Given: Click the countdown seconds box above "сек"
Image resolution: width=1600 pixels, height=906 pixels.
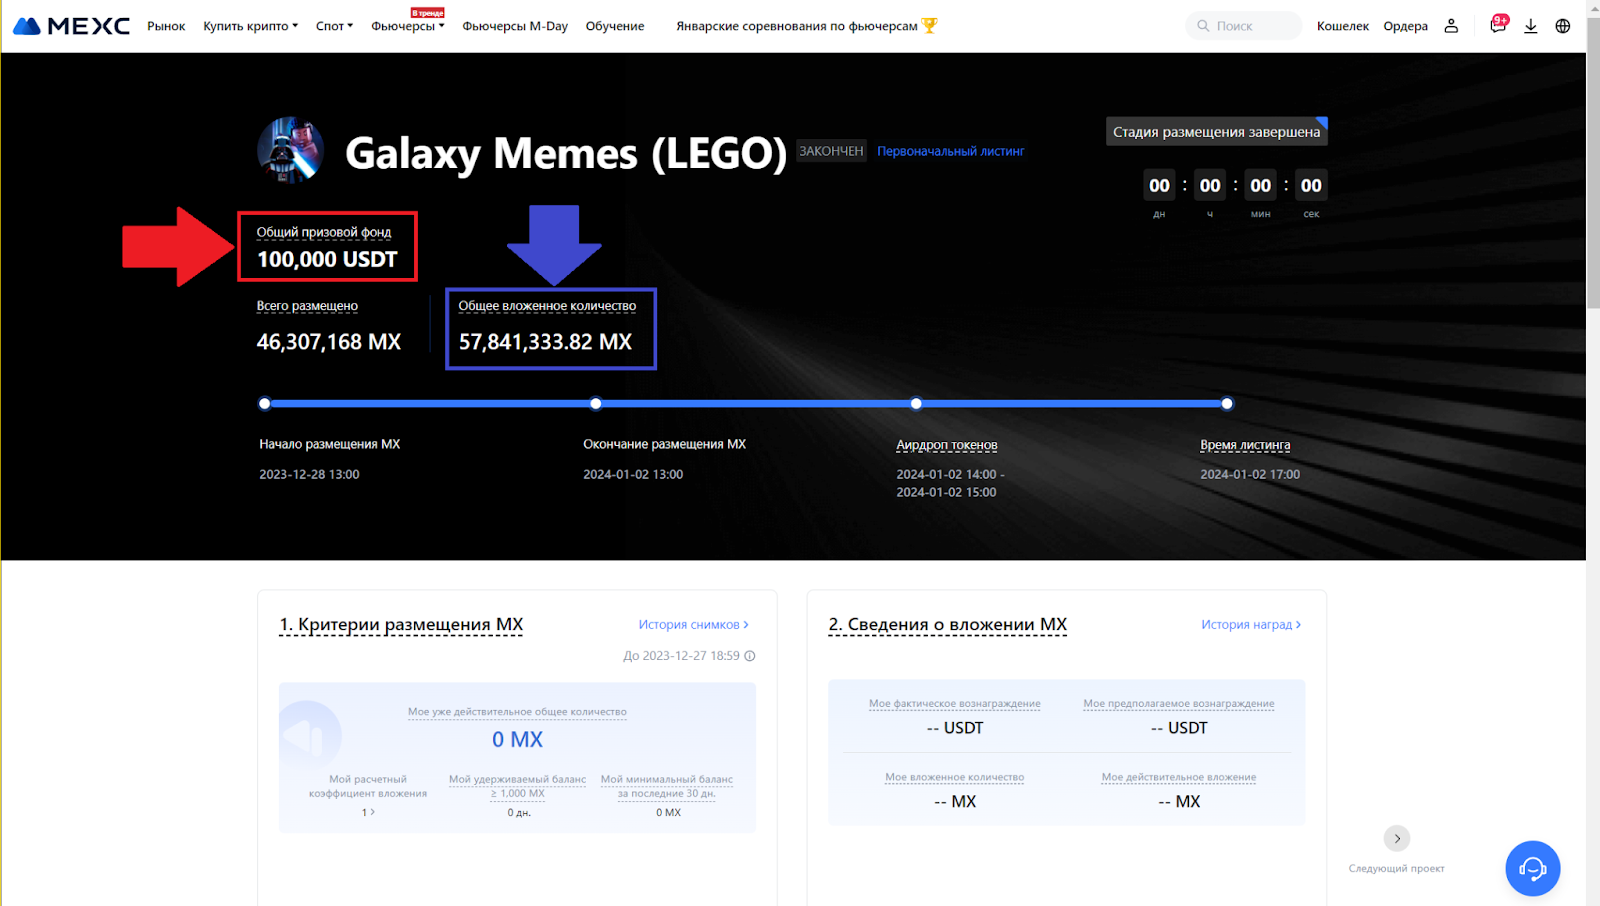Looking at the screenshot, I should pyautogui.click(x=1311, y=185).
